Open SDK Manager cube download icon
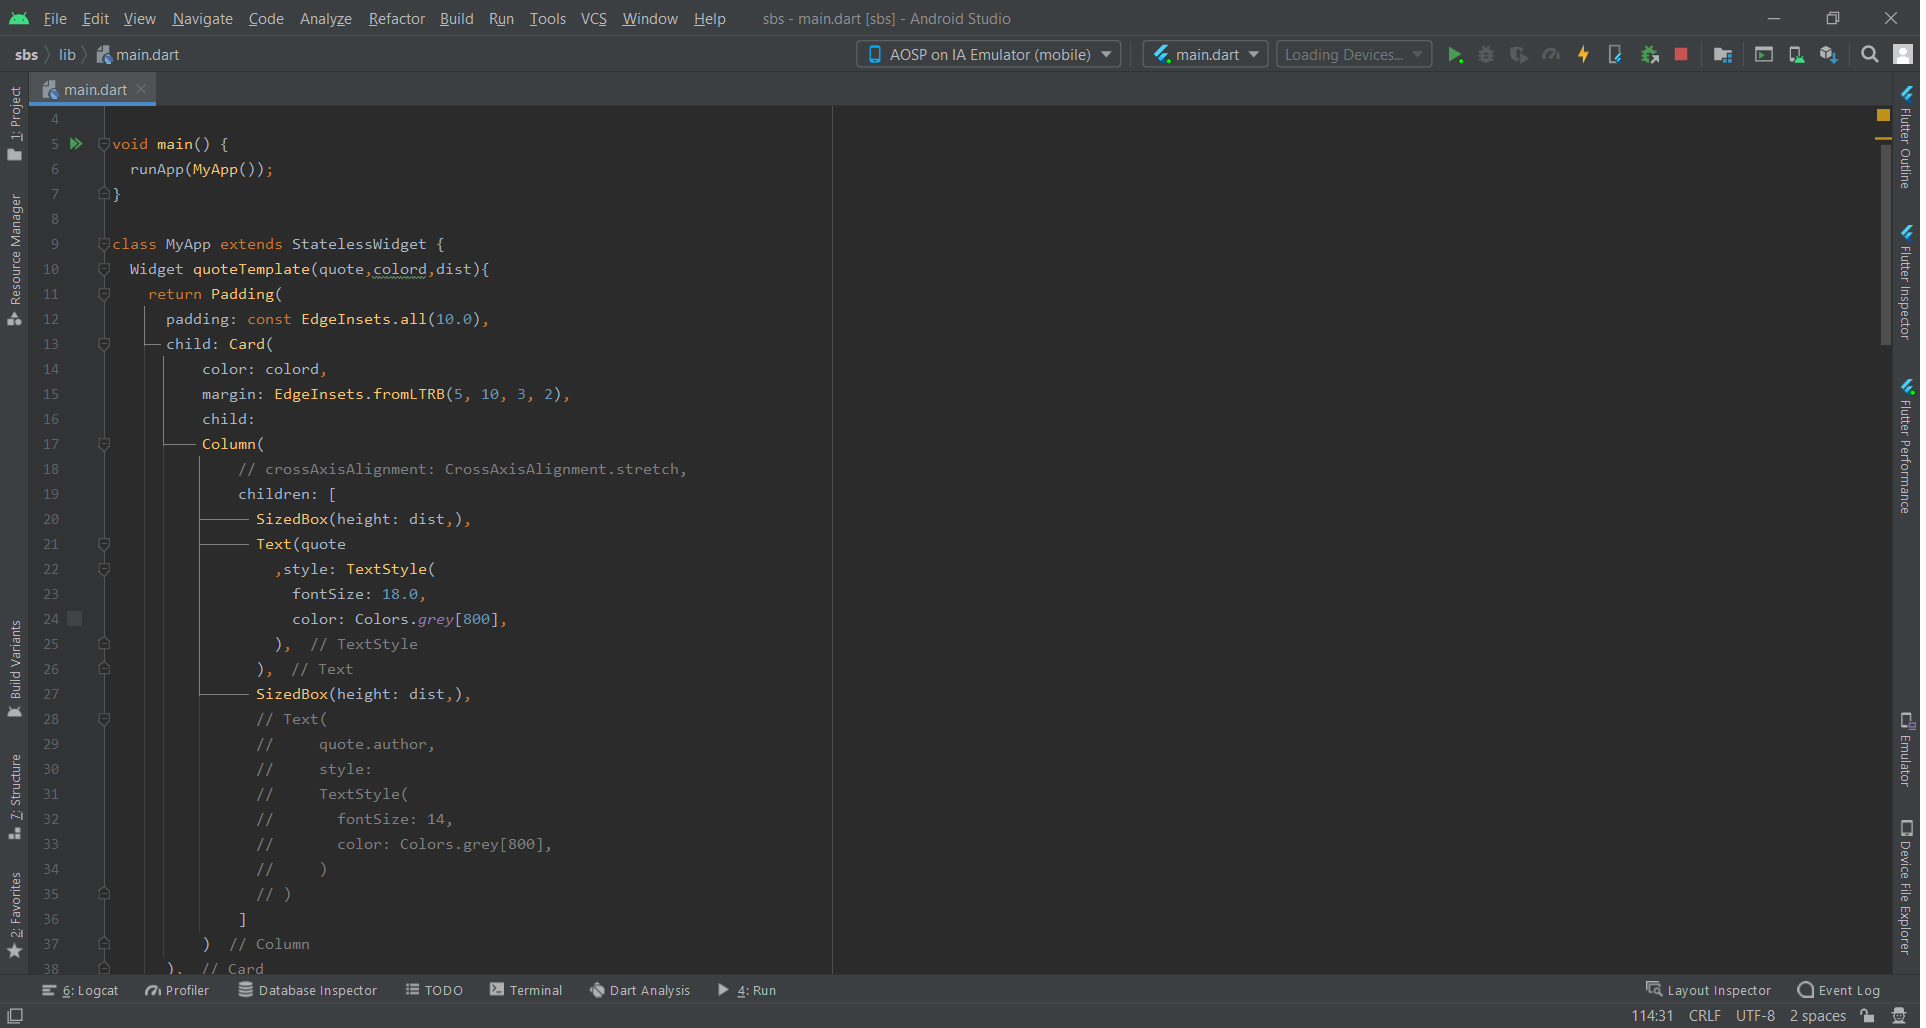Viewport: 1926px width, 1028px height. pyautogui.click(x=1829, y=55)
